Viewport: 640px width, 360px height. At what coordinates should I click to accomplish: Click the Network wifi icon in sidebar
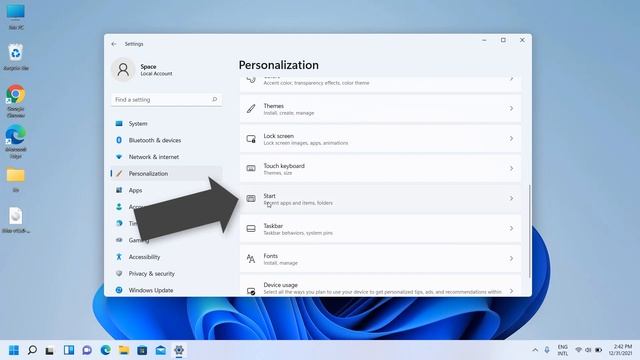point(119,157)
